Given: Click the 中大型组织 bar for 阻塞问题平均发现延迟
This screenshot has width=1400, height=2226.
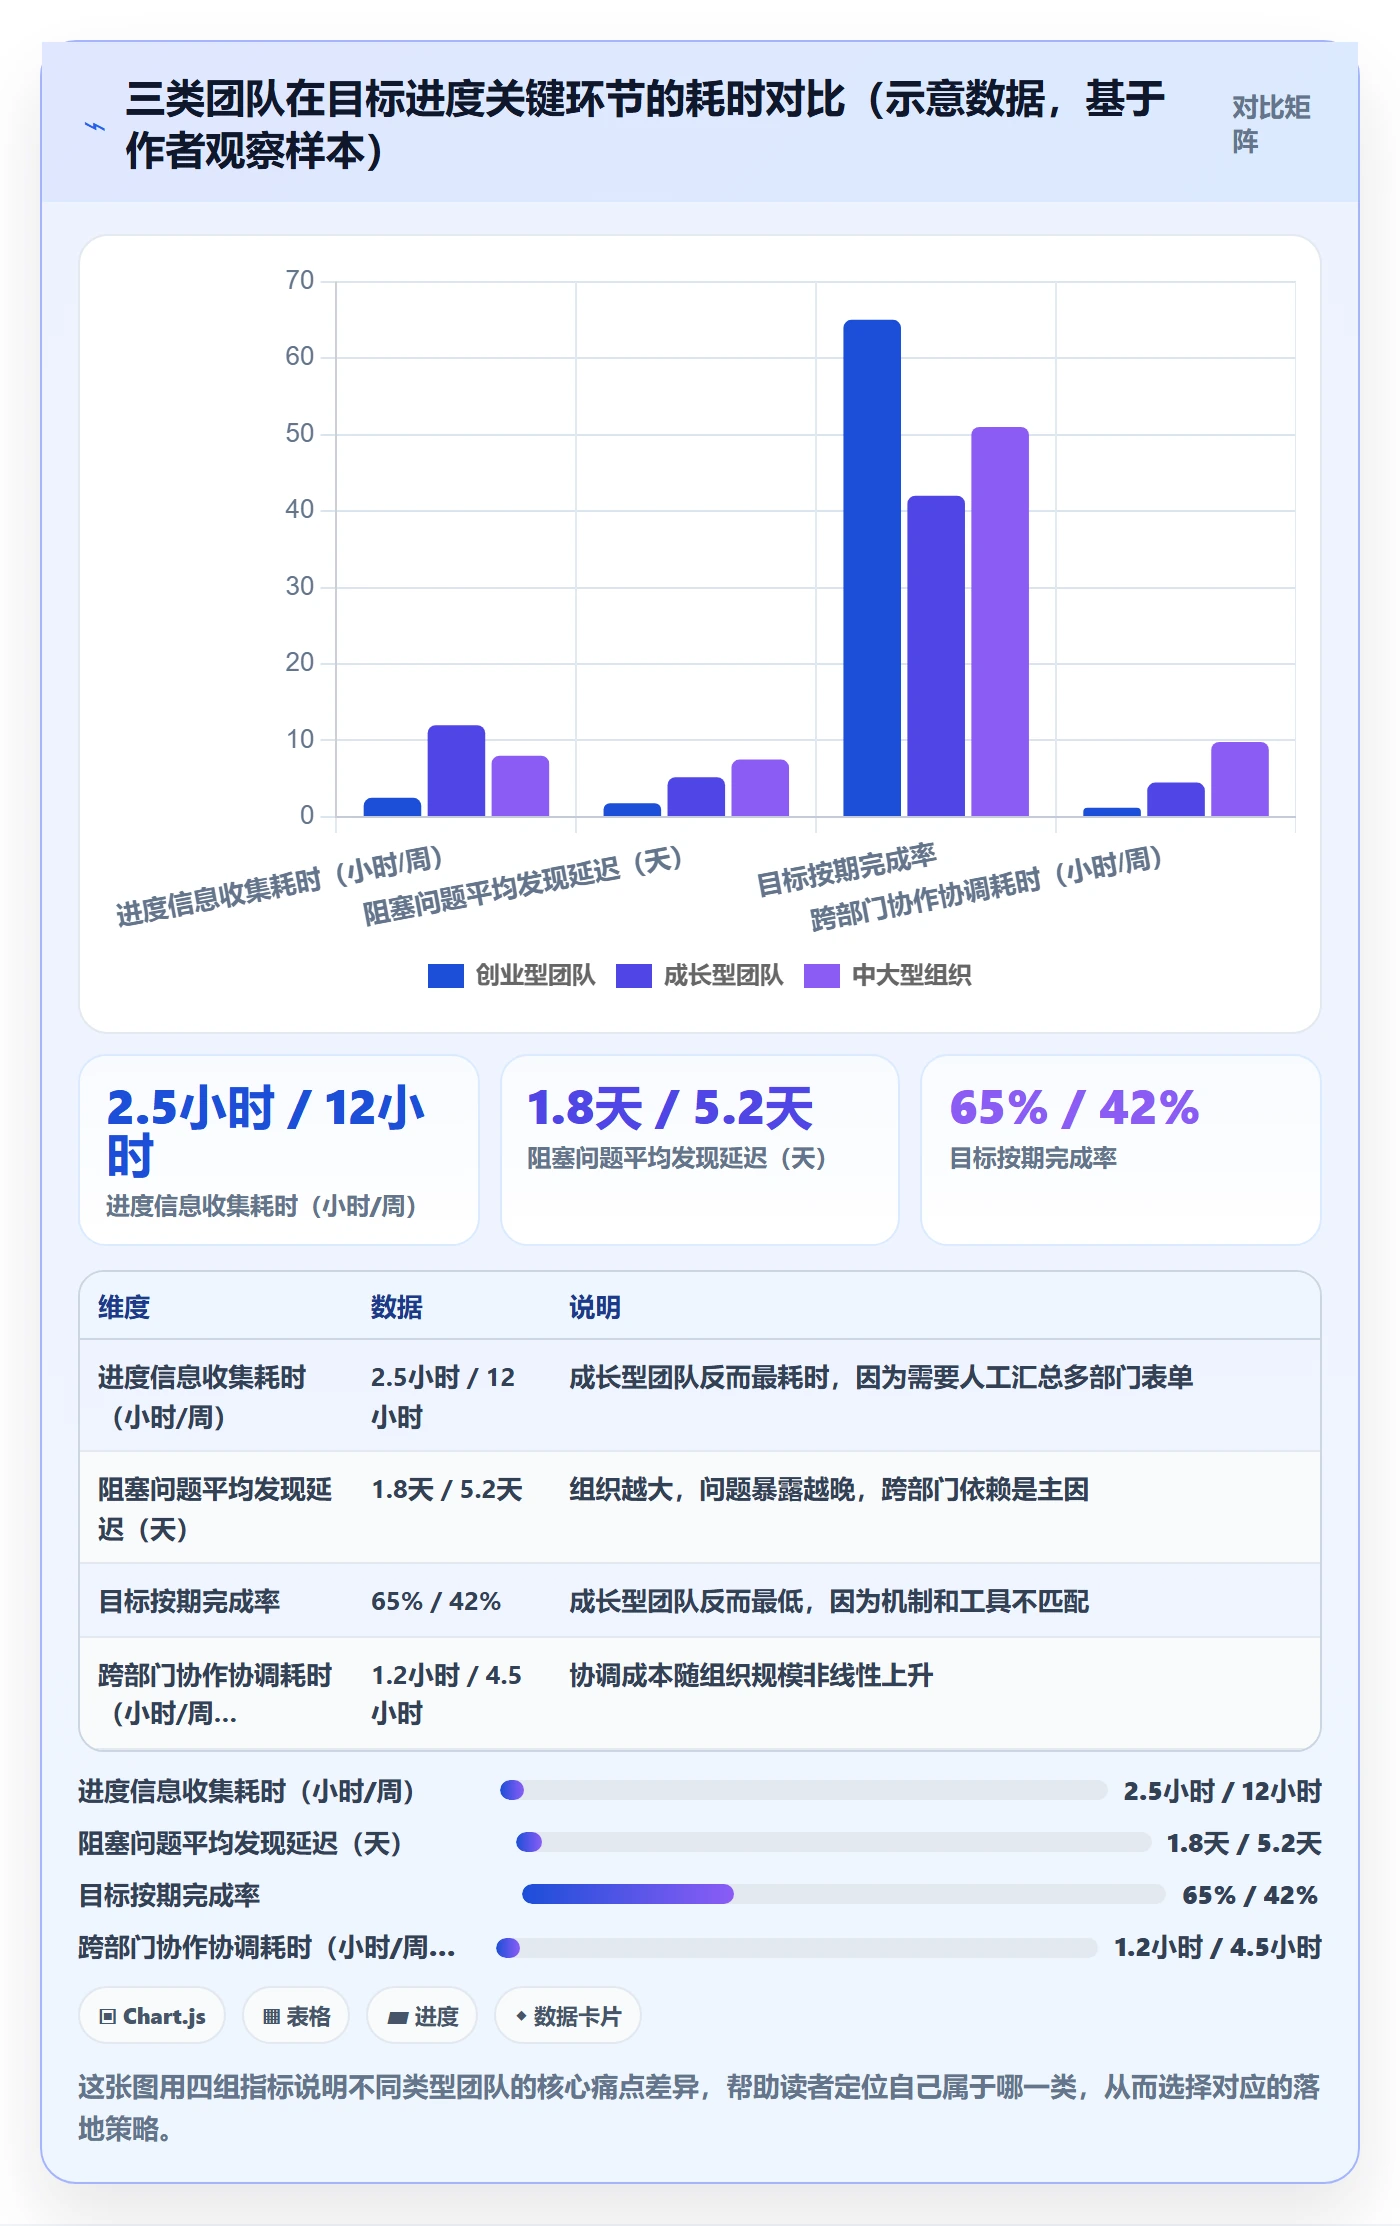Looking at the screenshot, I should [760, 788].
